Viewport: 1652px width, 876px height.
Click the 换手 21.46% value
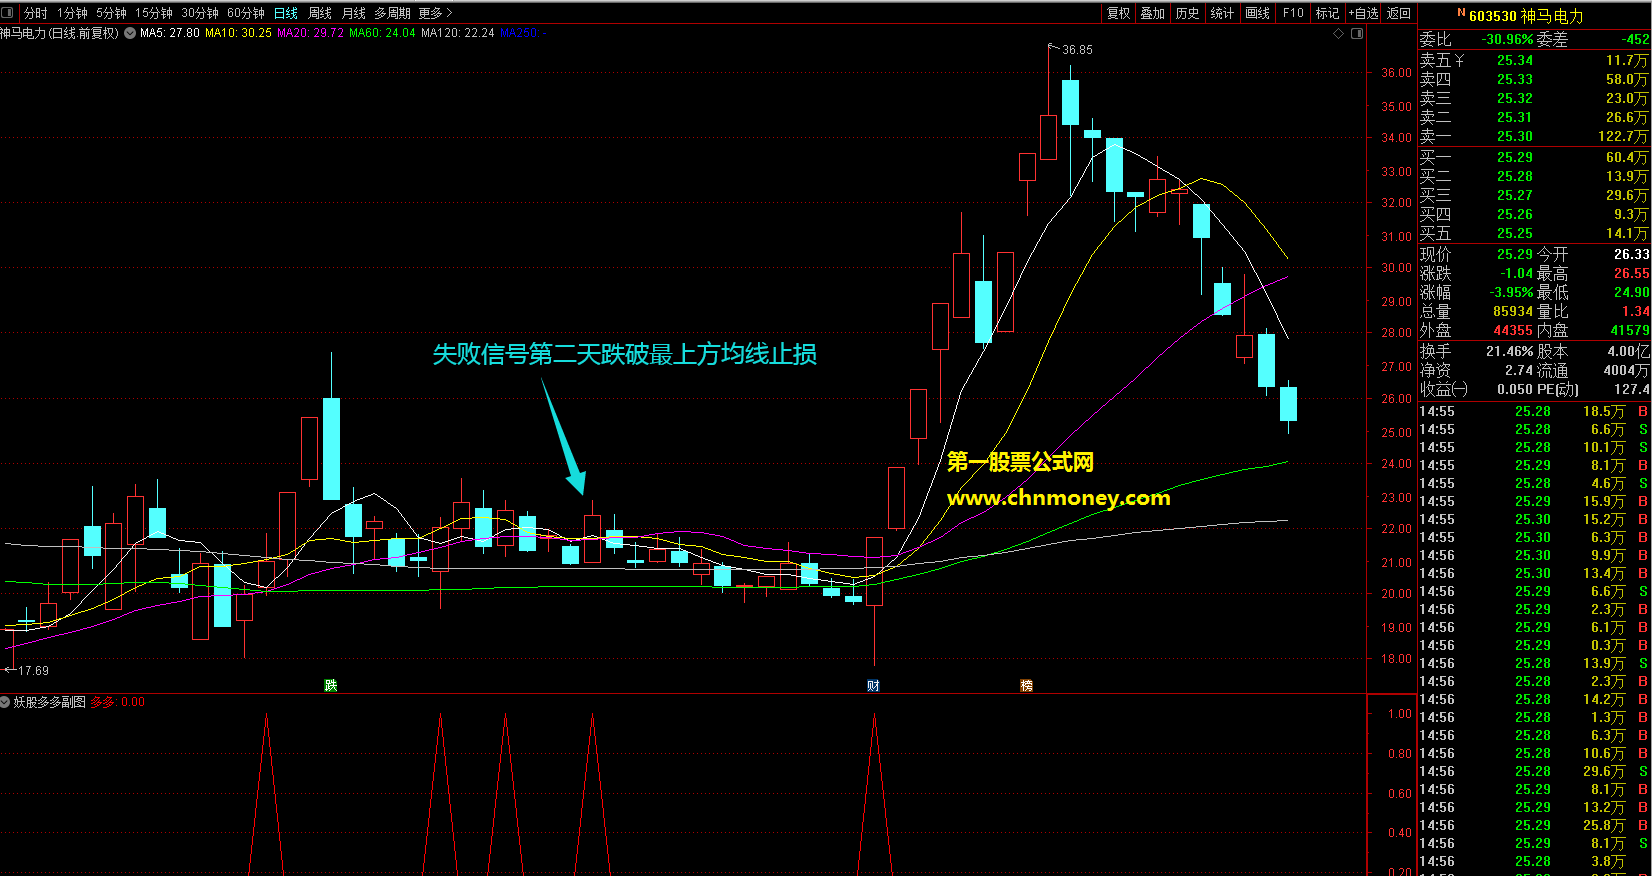pyautogui.click(x=1509, y=351)
